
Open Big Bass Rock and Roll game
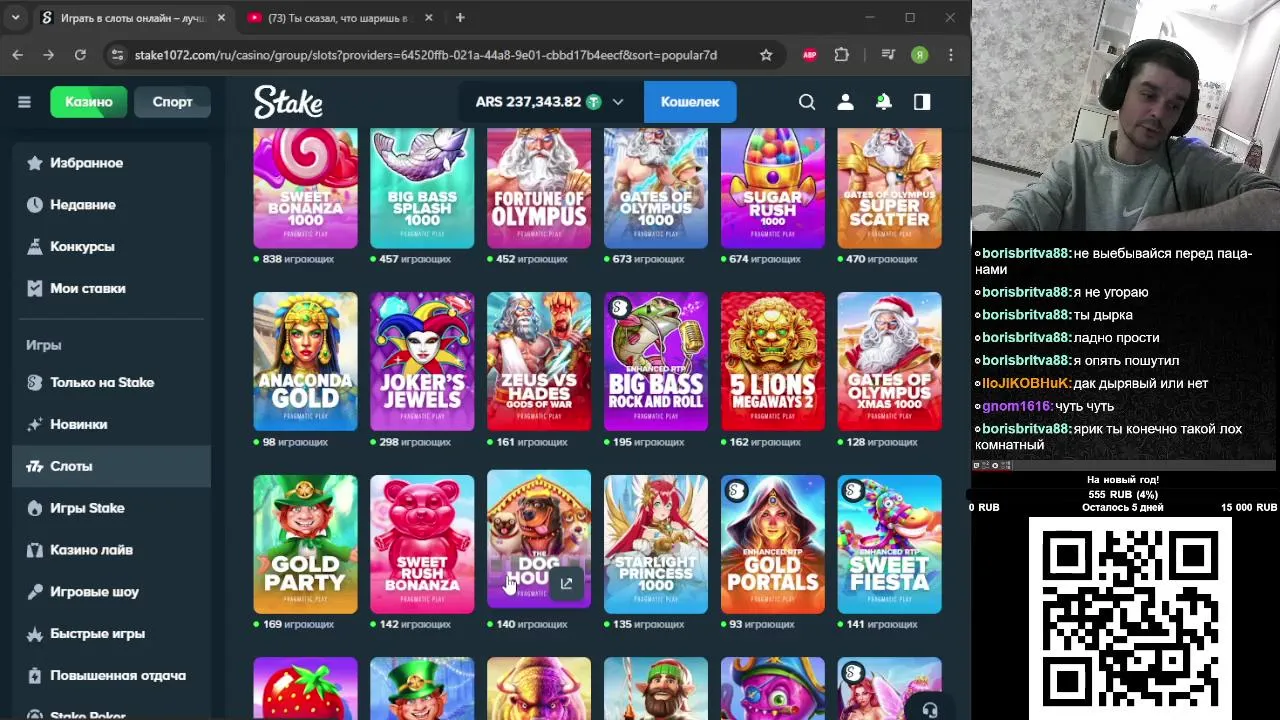coord(656,361)
